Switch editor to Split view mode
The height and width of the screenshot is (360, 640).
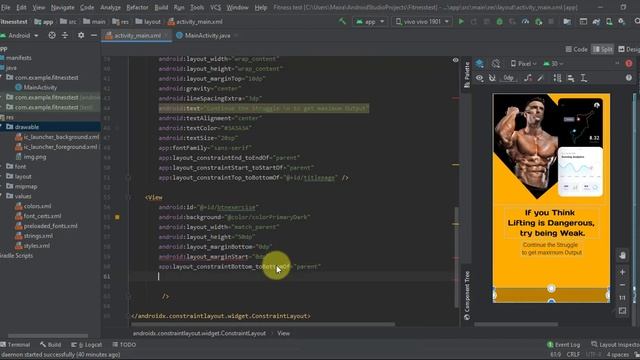603,49
